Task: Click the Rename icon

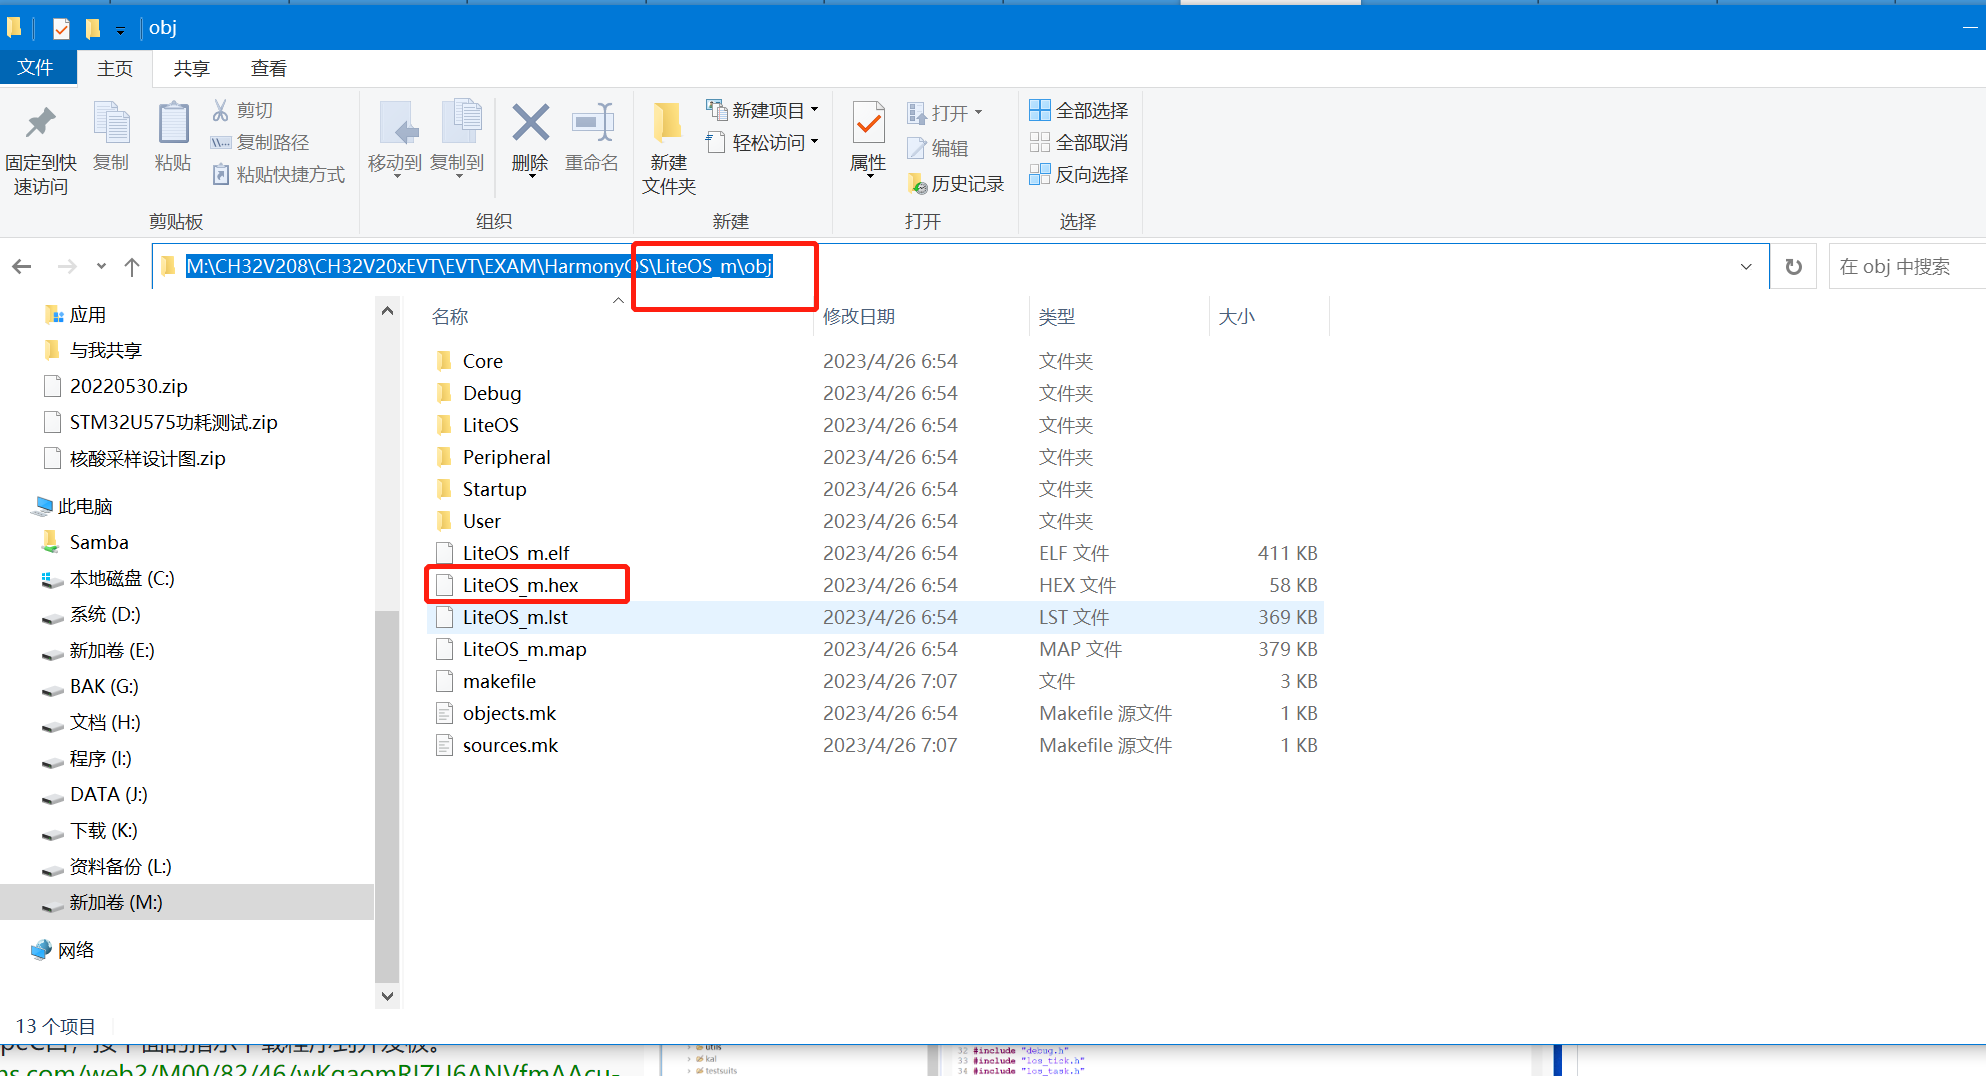Action: tap(592, 123)
